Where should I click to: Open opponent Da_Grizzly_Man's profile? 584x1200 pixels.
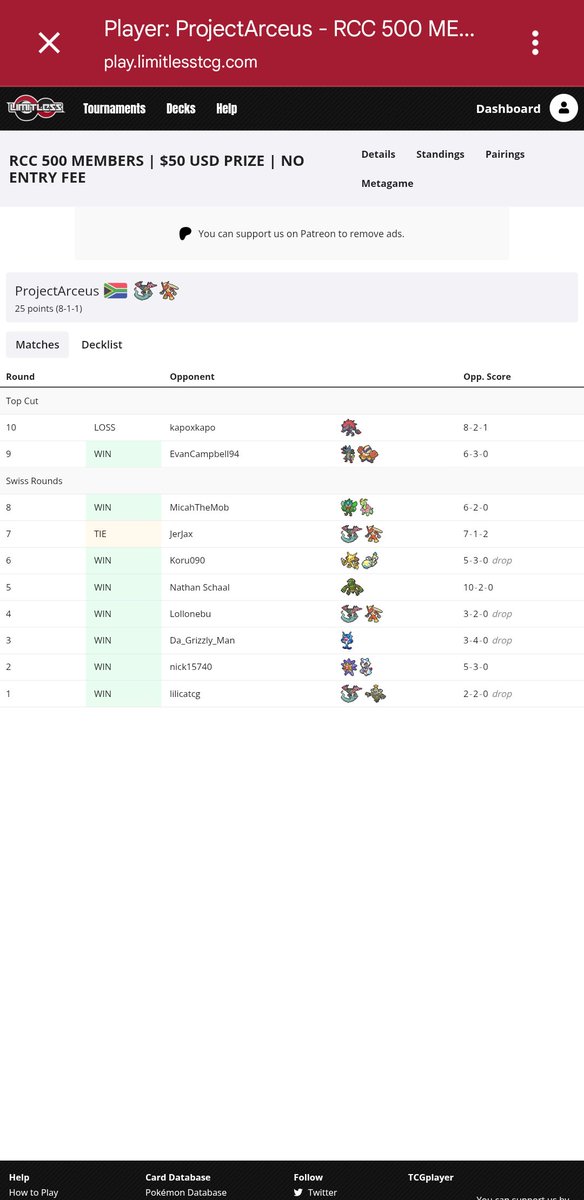203,640
